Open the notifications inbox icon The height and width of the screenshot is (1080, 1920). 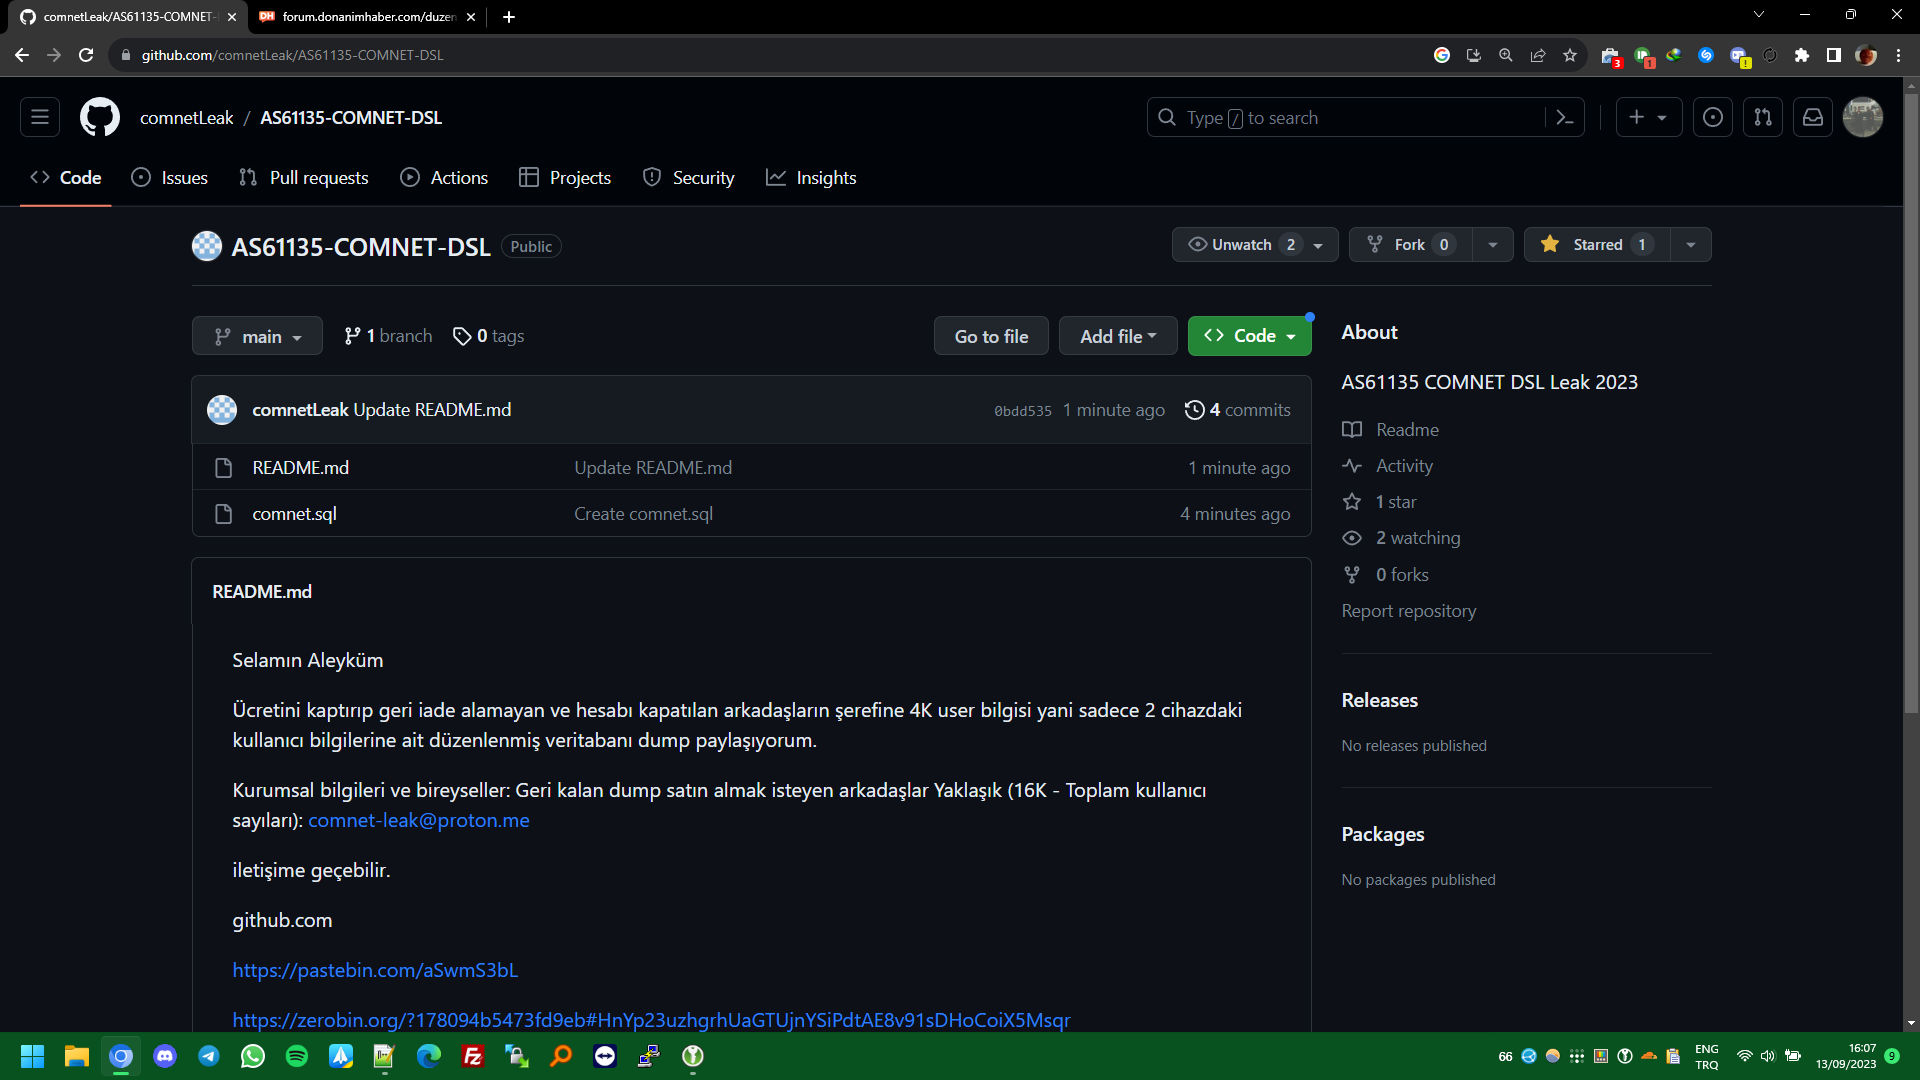pyautogui.click(x=1813, y=118)
